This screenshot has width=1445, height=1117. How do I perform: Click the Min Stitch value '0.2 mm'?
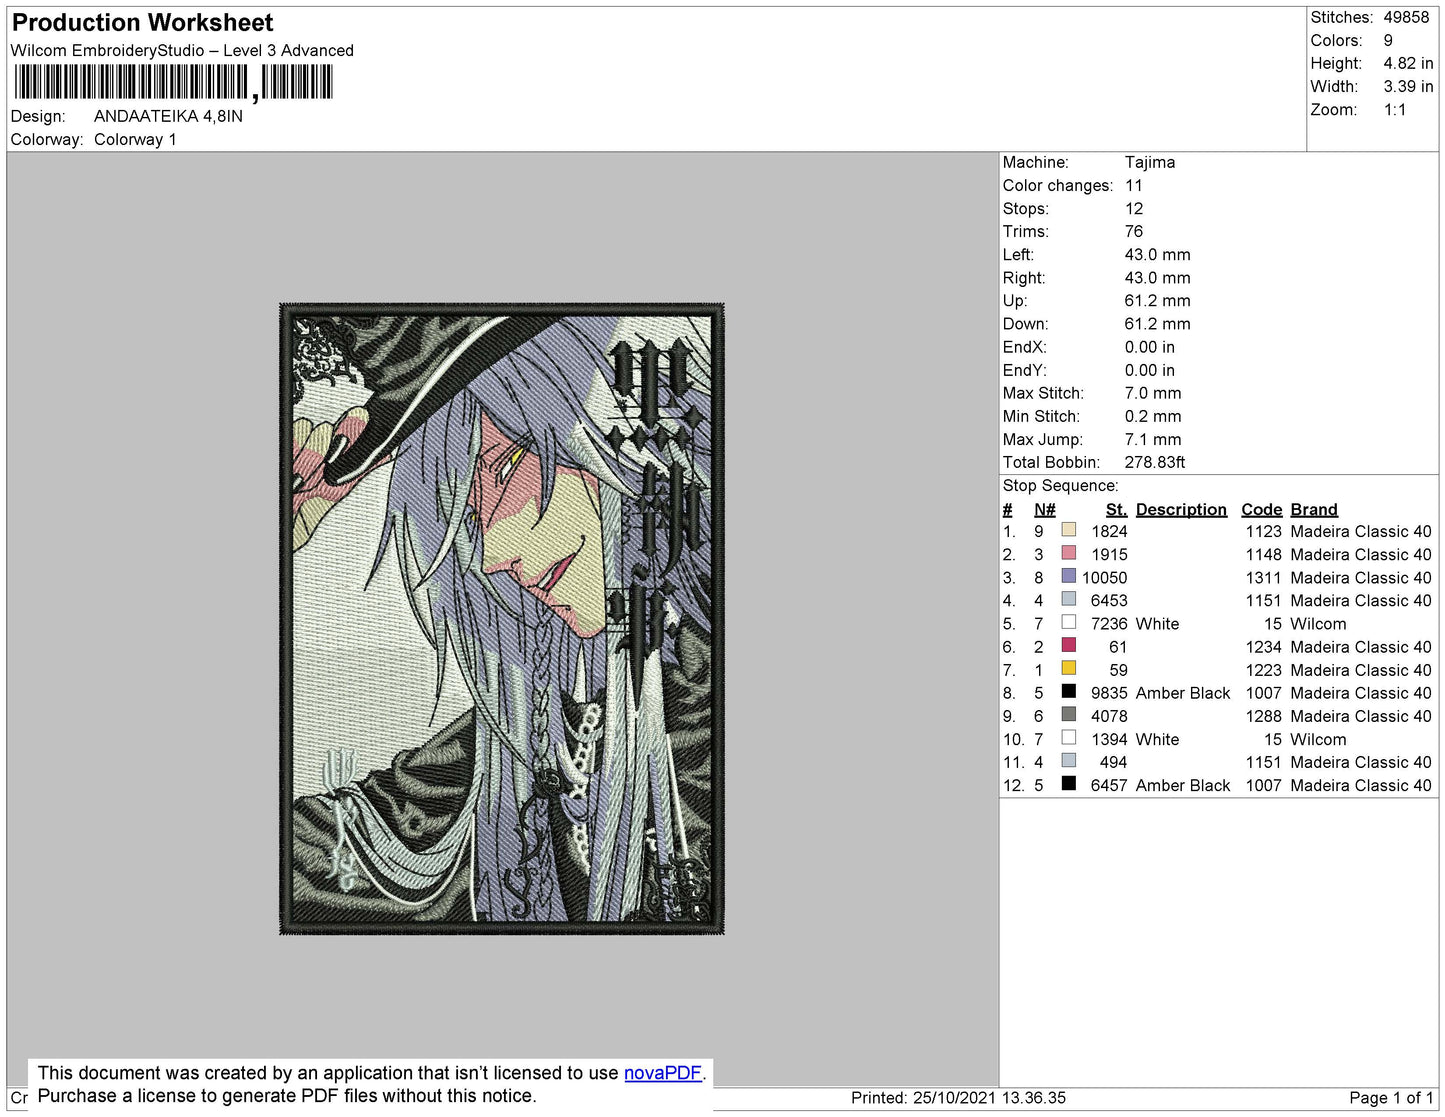(x=1153, y=416)
